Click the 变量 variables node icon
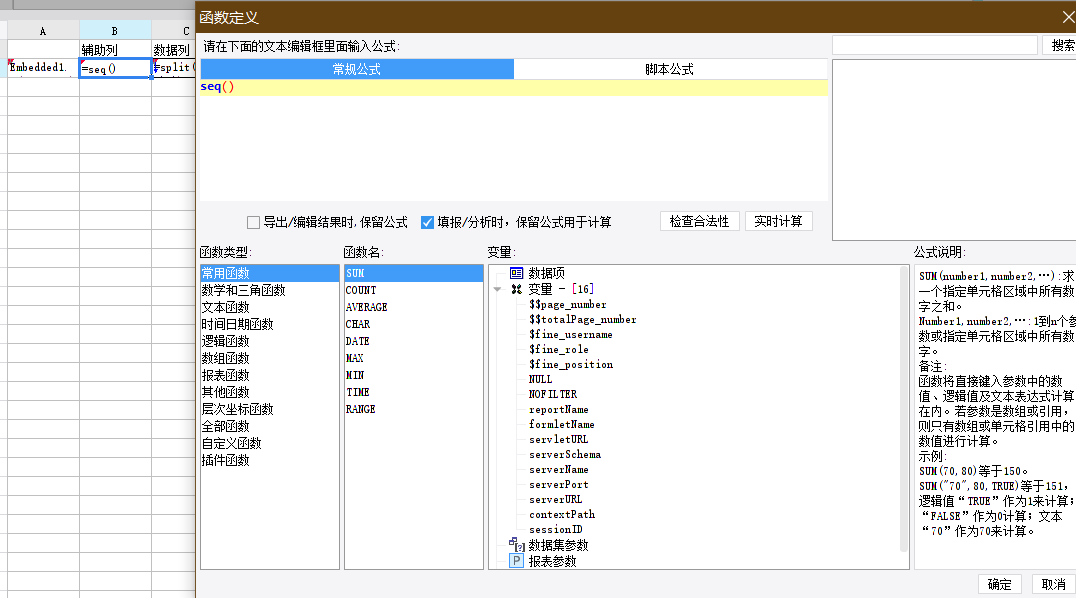The image size is (1076, 598). [517, 289]
